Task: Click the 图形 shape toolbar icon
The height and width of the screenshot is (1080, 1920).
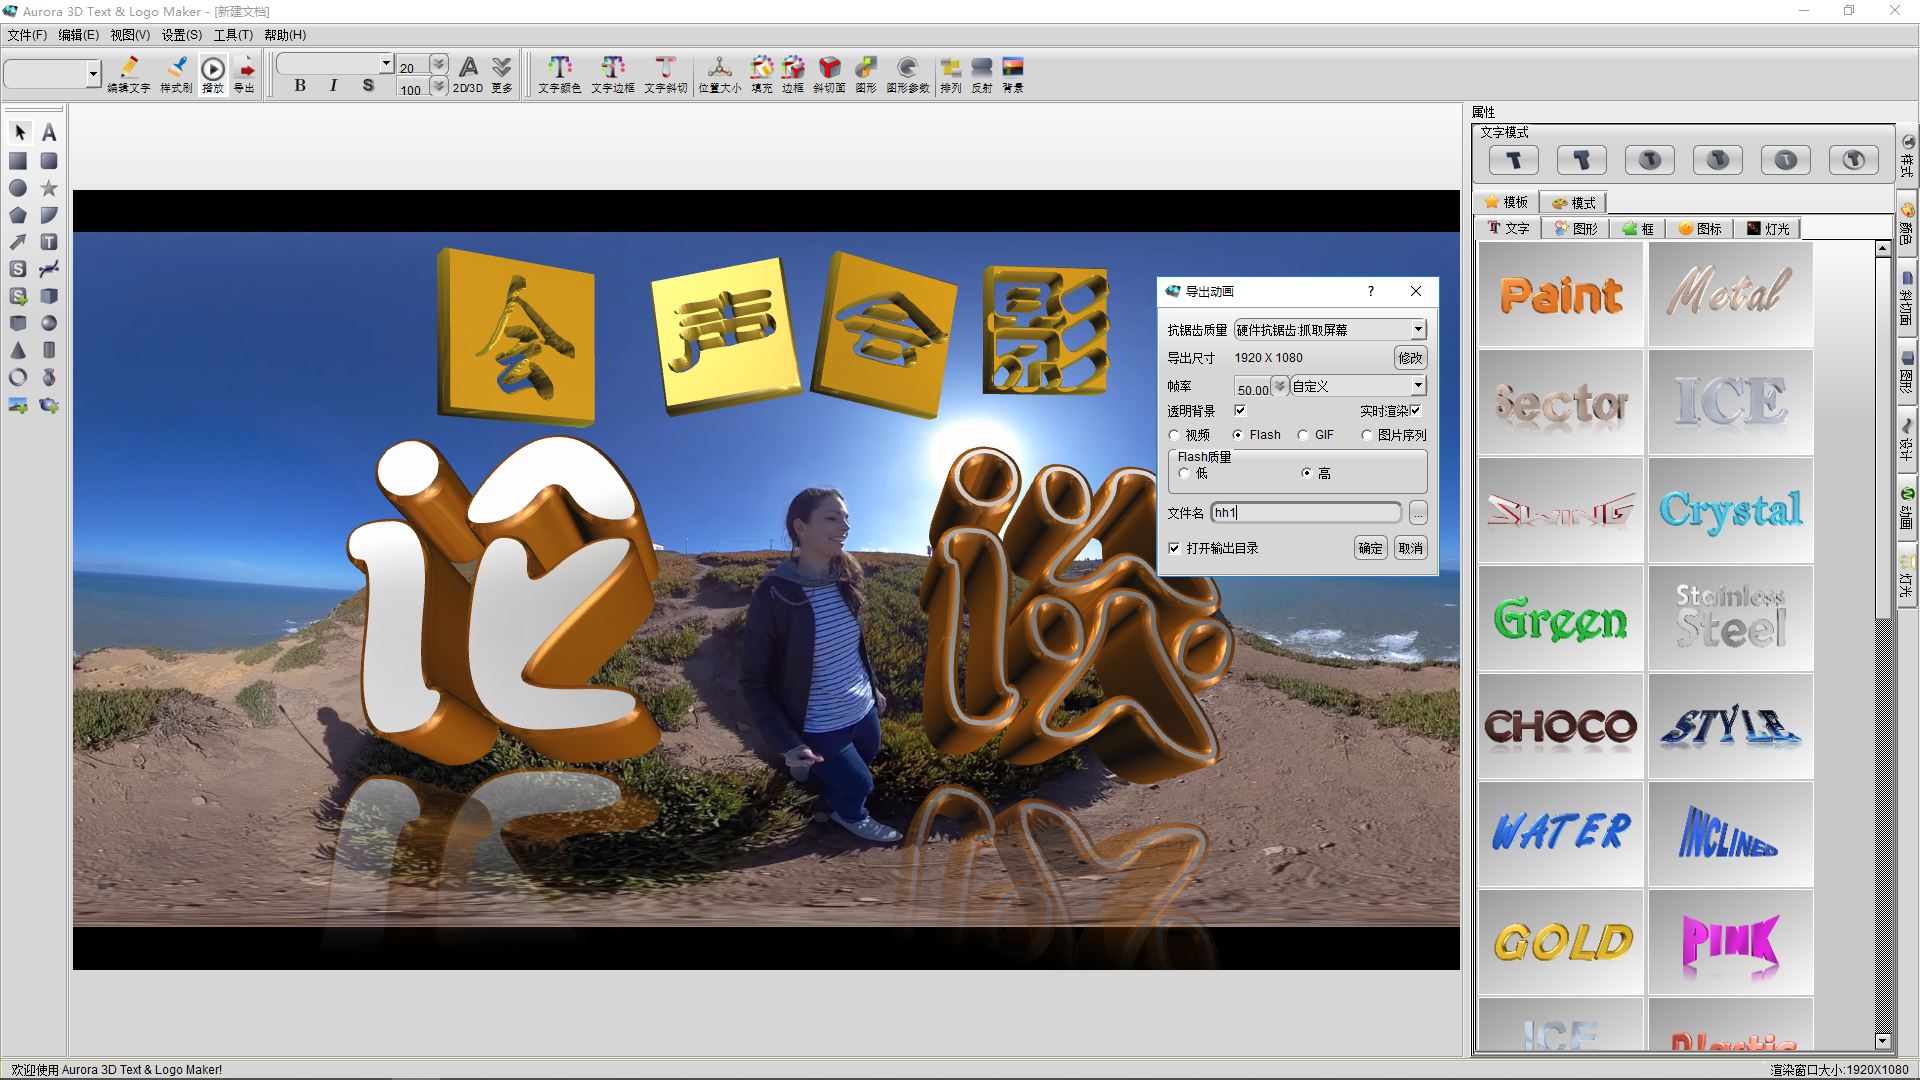Action: (866, 74)
